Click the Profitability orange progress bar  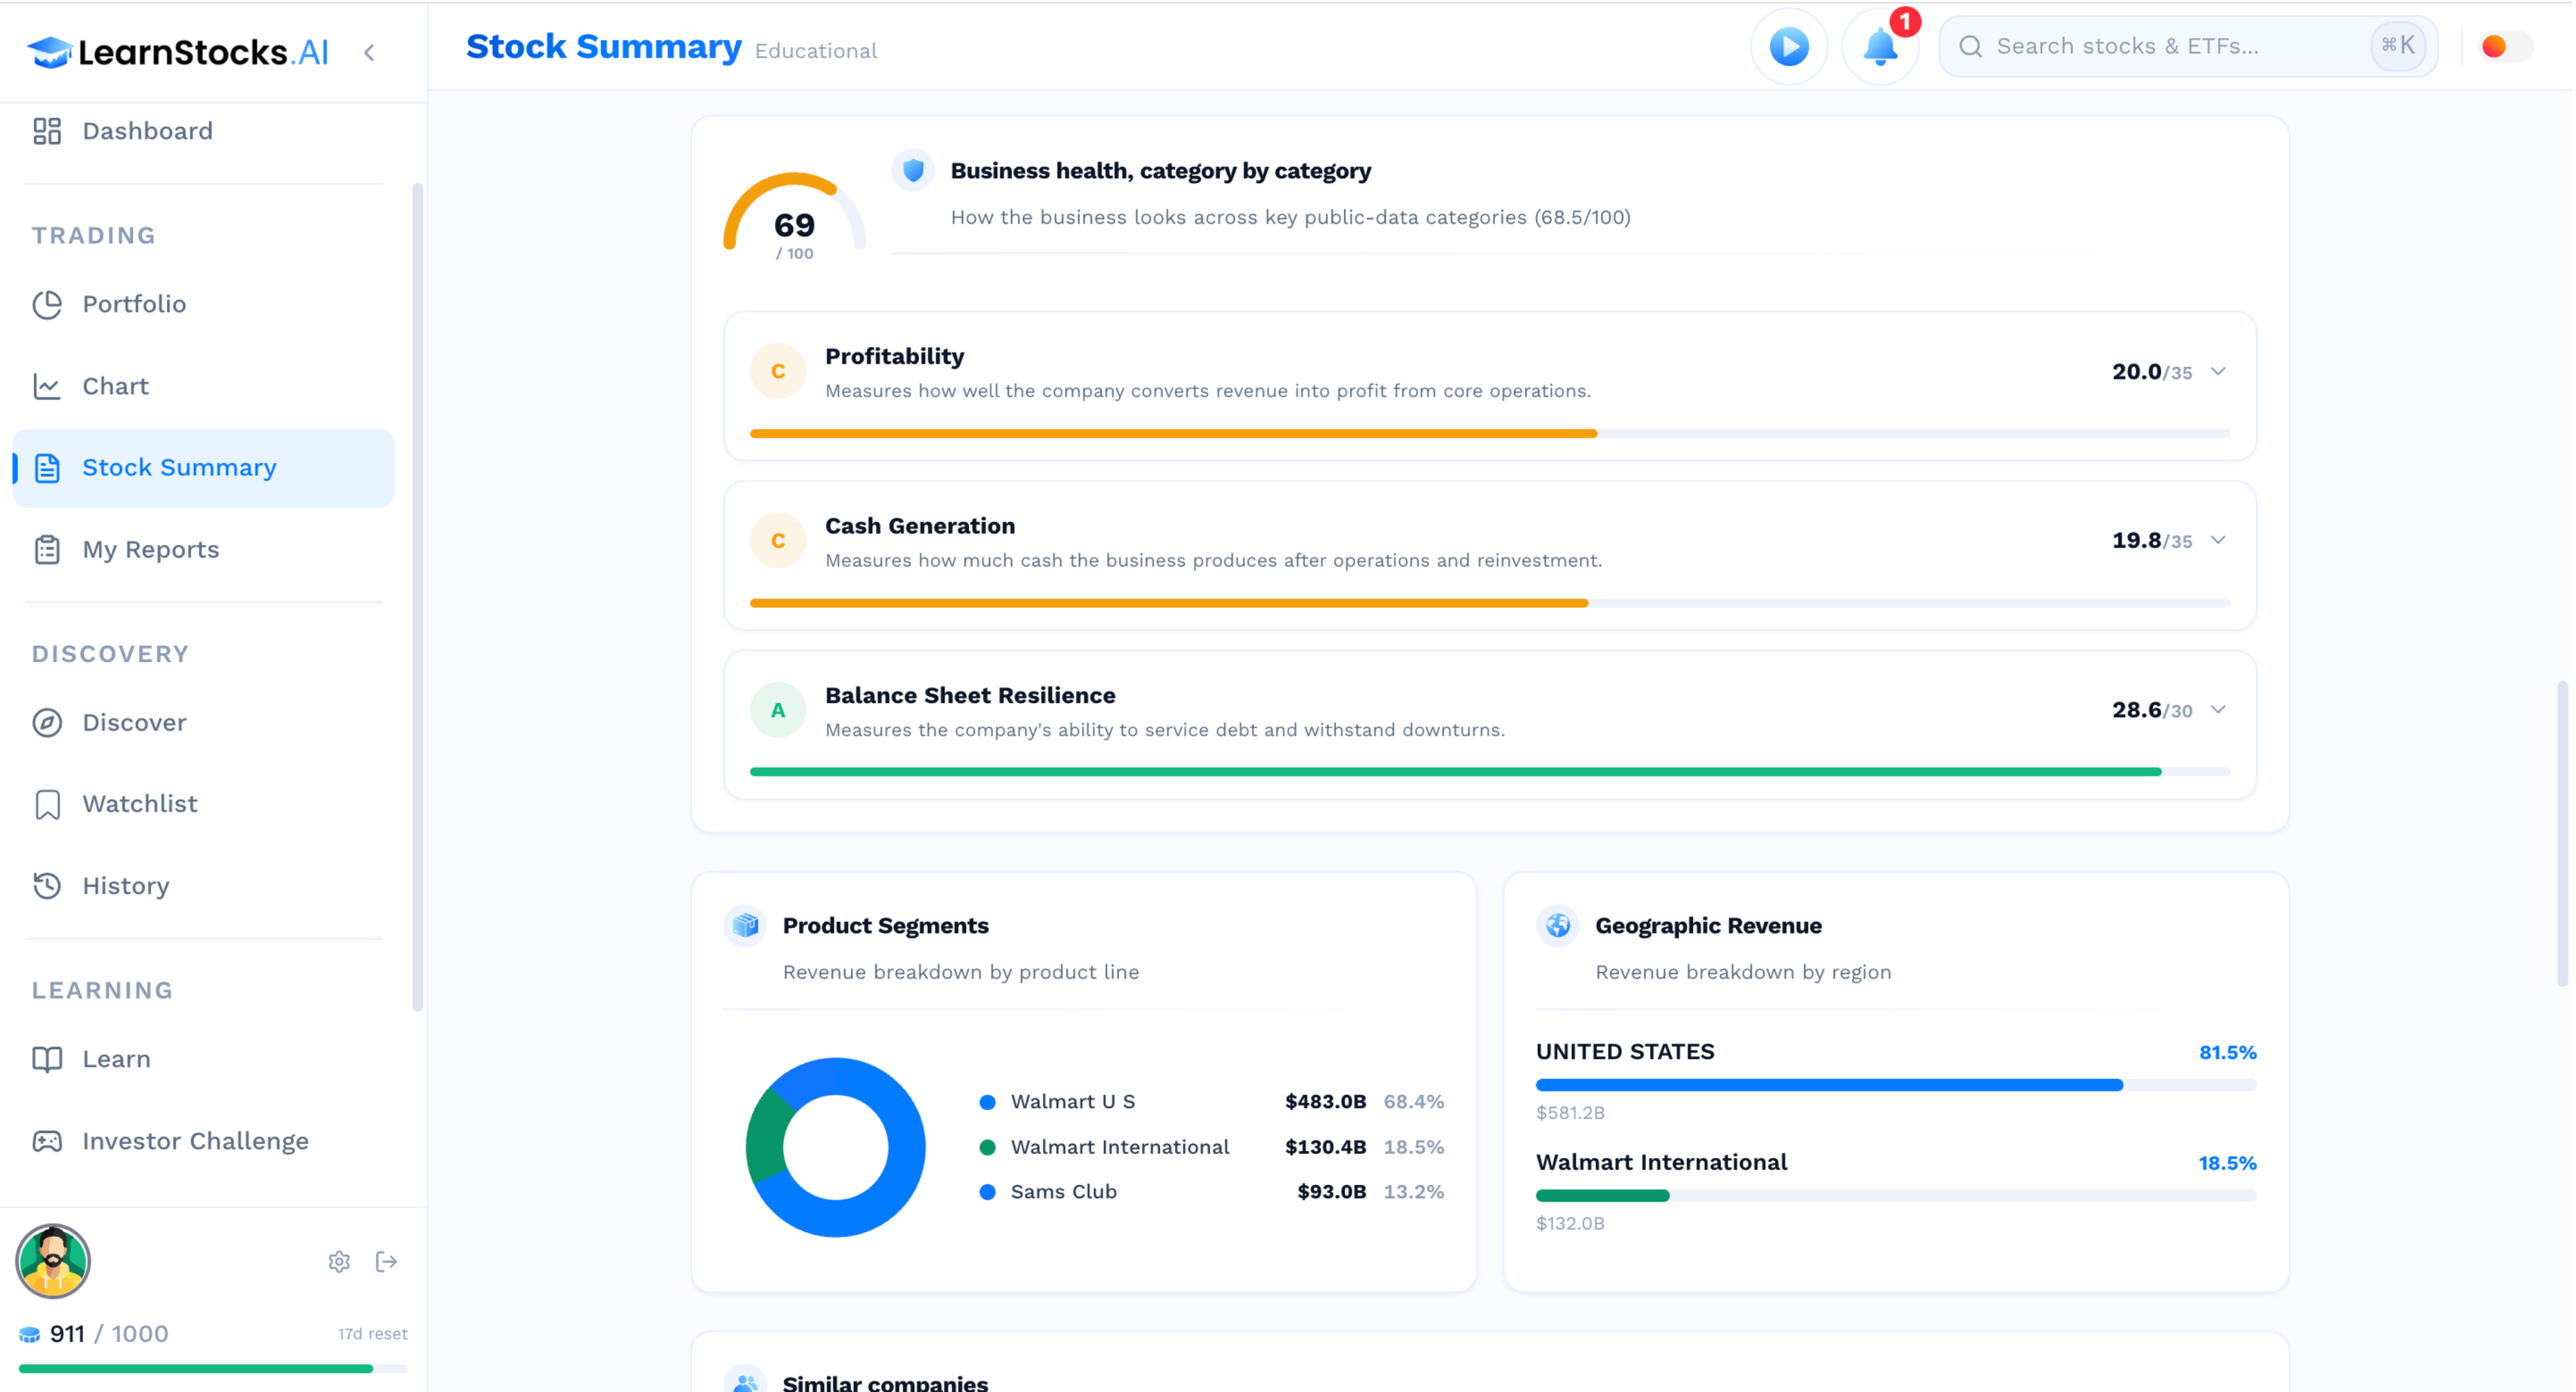point(1490,434)
